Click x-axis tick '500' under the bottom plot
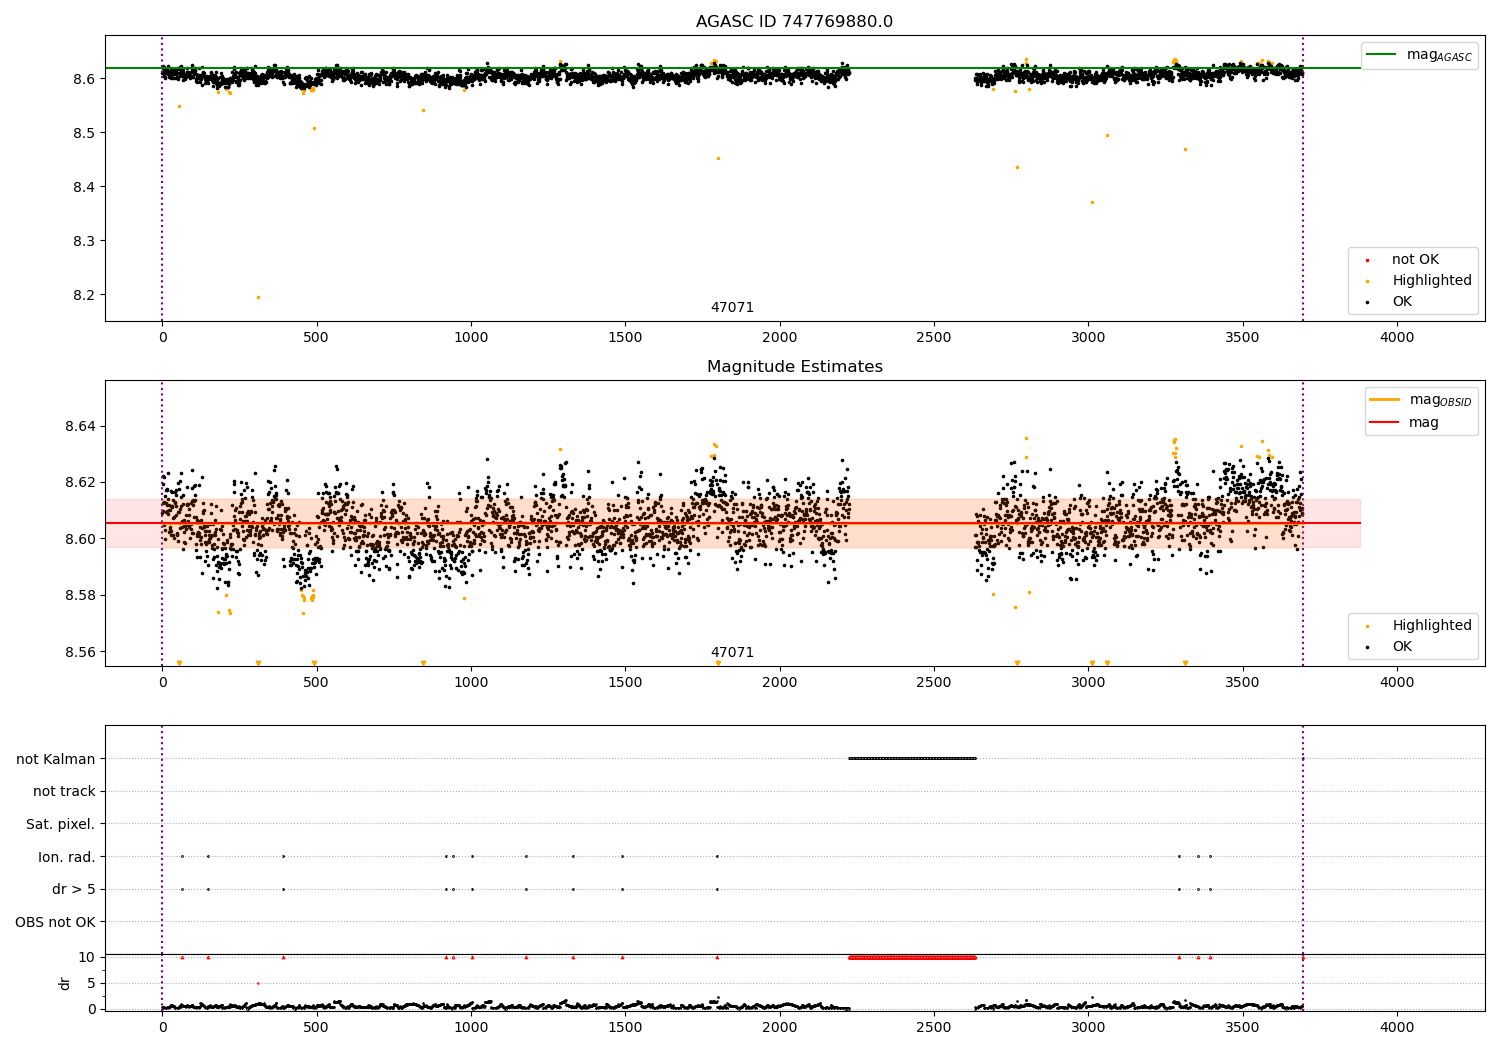This screenshot has height=1050, width=1500. coord(316,1028)
